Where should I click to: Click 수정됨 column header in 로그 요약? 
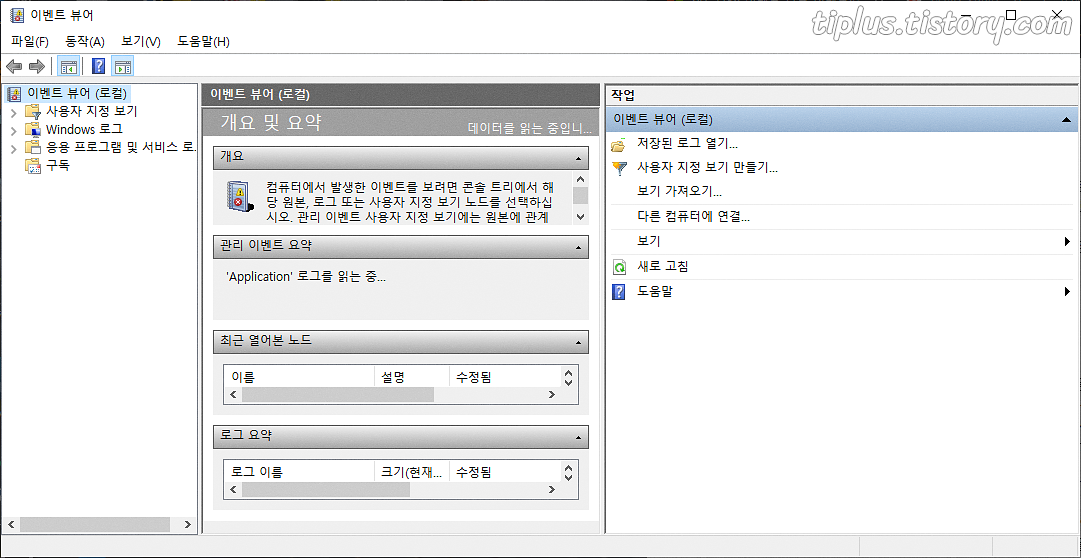point(504,472)
